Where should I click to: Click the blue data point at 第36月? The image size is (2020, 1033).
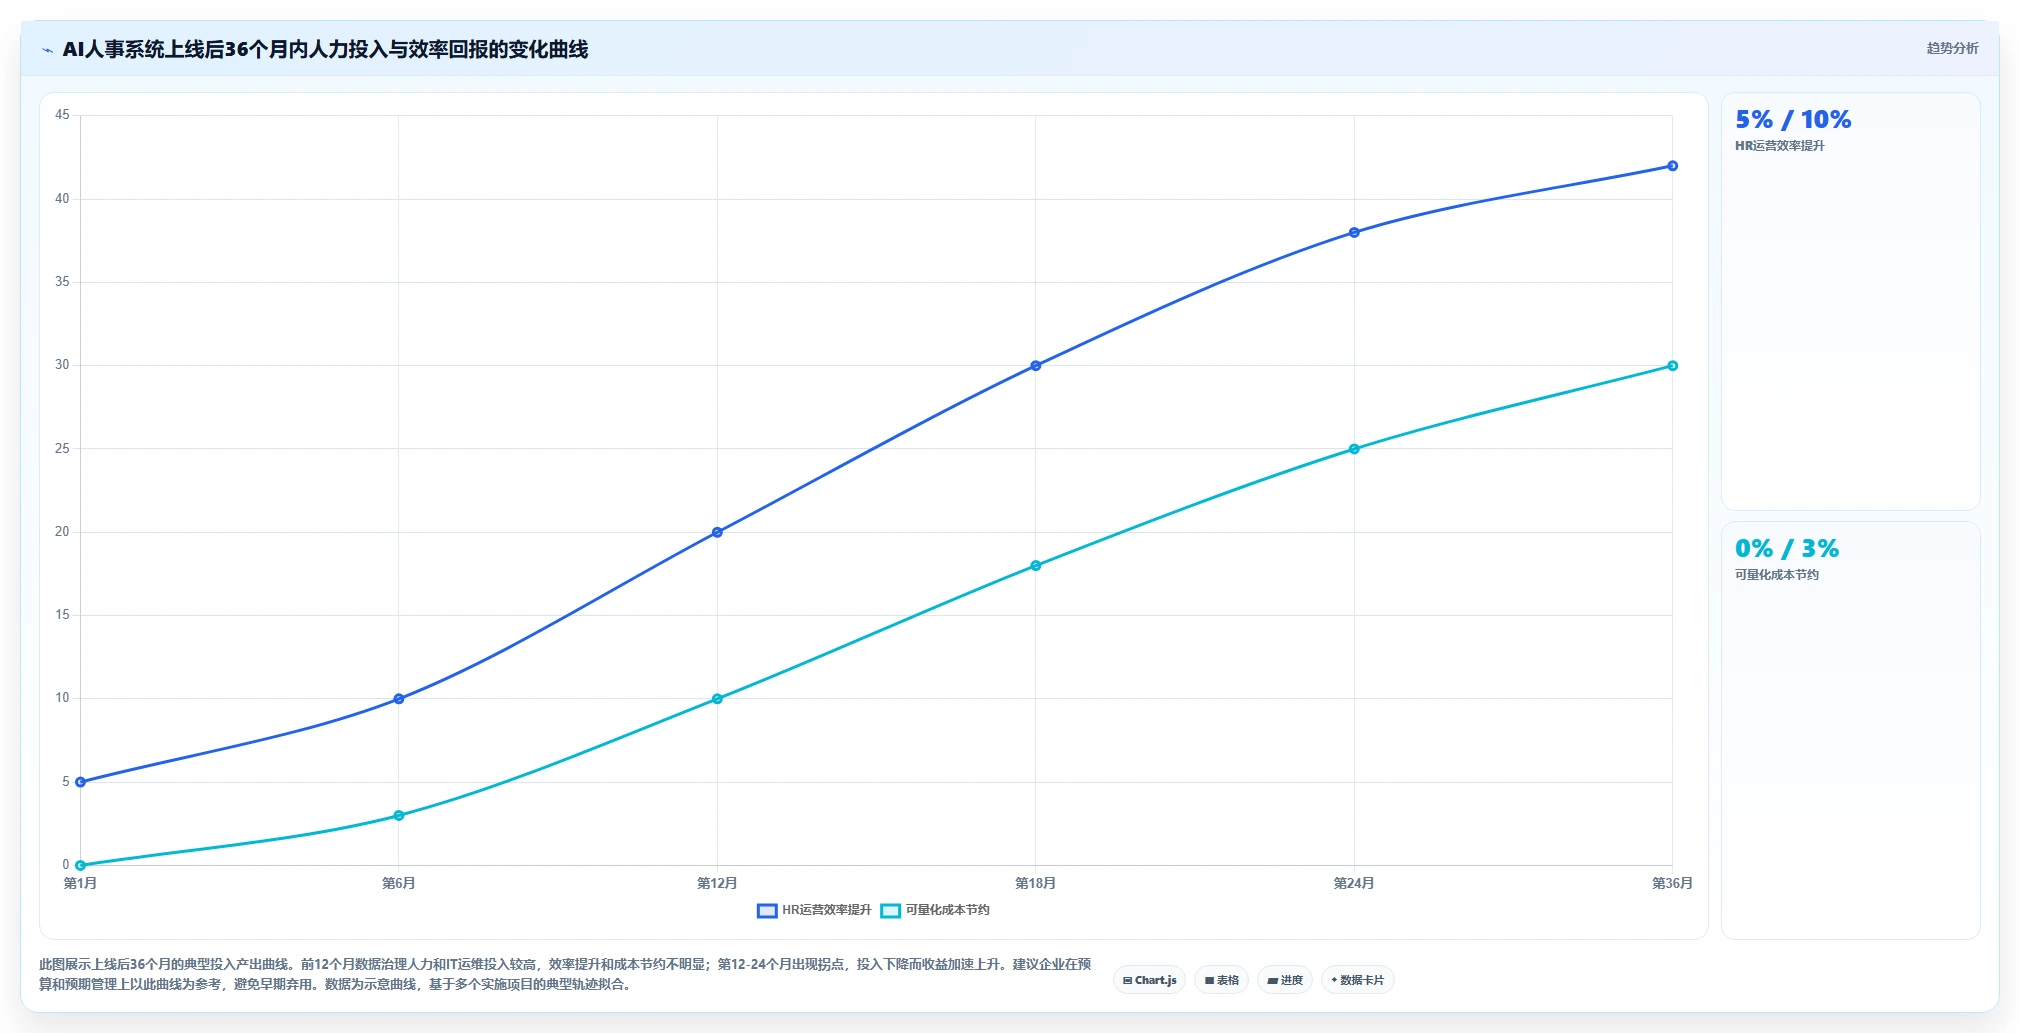(1672, 166)
